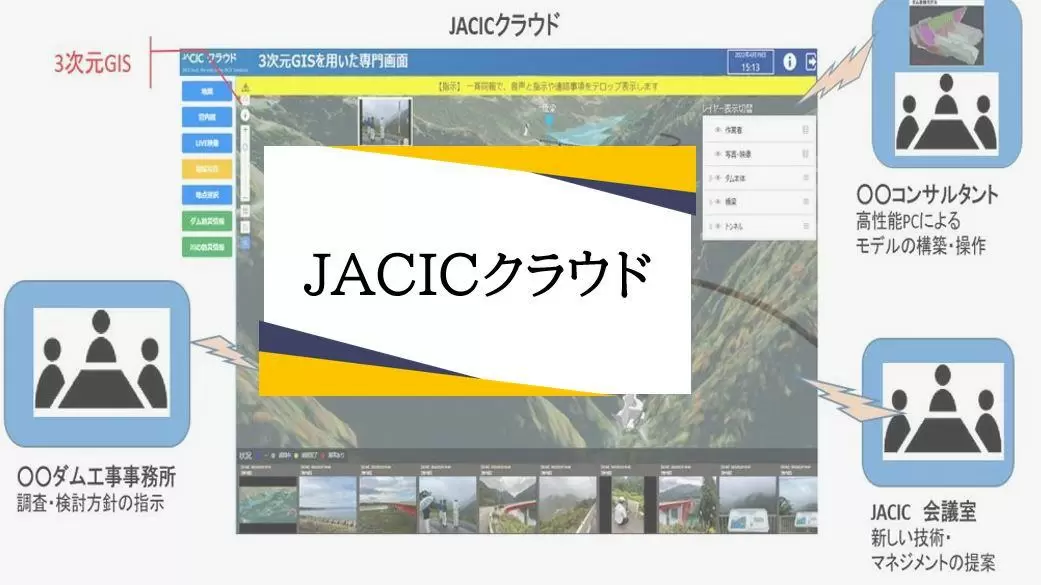This screenshot has height=585, width=1041.
Task: Expand the トンネル layer group
Action: (x=710, y=226)
